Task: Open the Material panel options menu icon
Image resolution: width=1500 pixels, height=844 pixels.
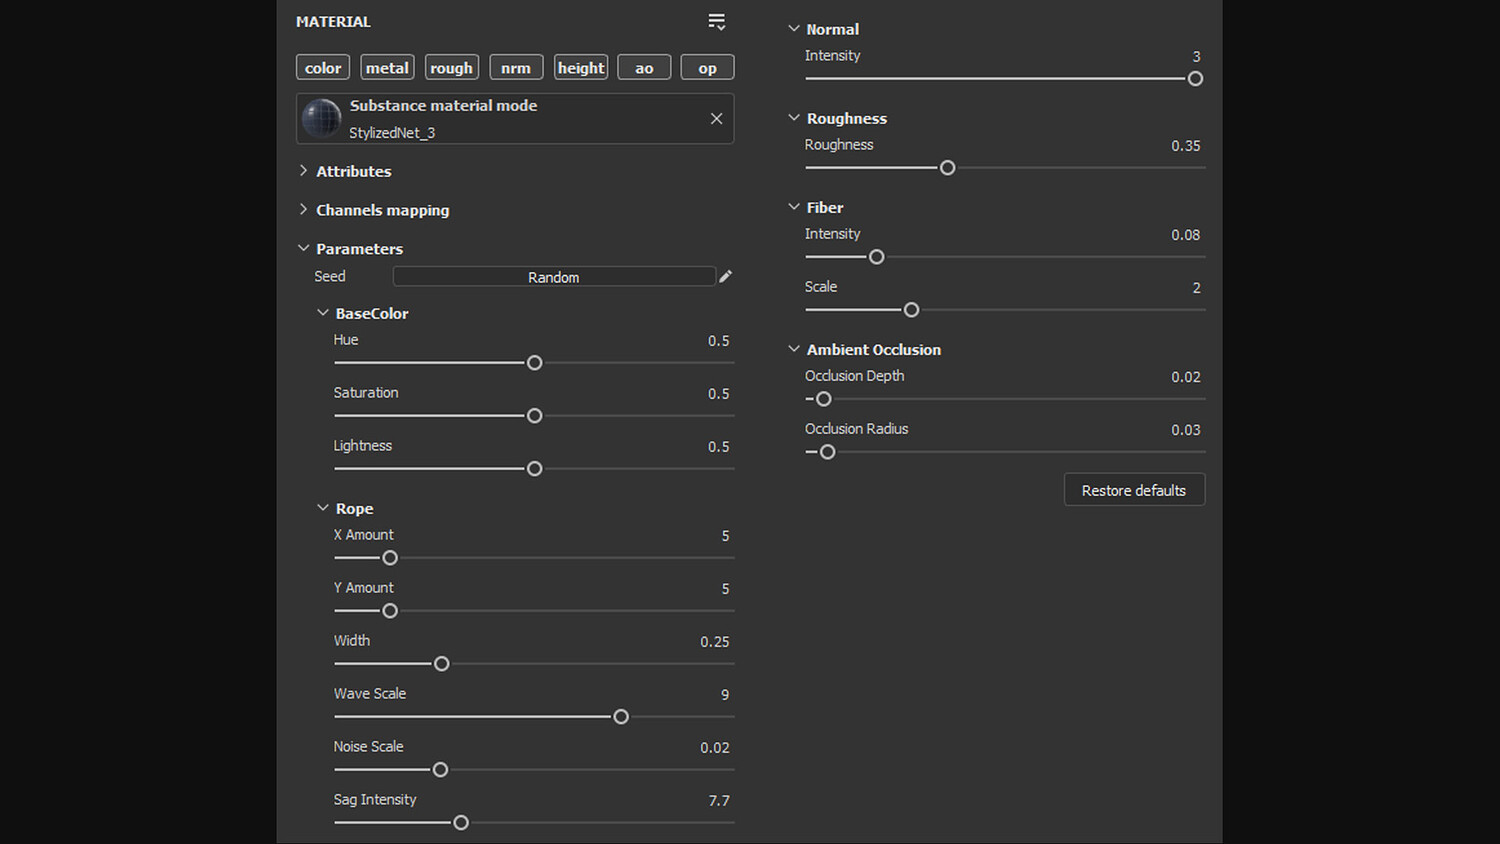Action: 716,22
